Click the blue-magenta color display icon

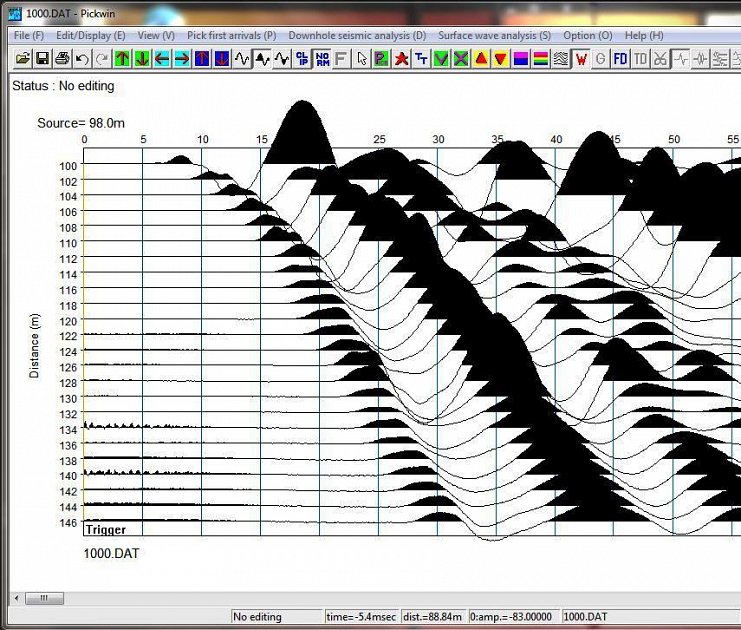point(521,59)
